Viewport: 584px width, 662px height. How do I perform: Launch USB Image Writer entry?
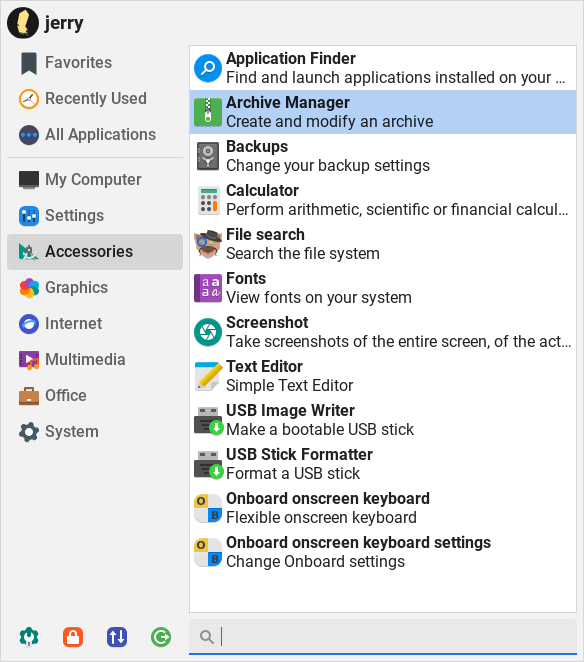click(383, 420)
